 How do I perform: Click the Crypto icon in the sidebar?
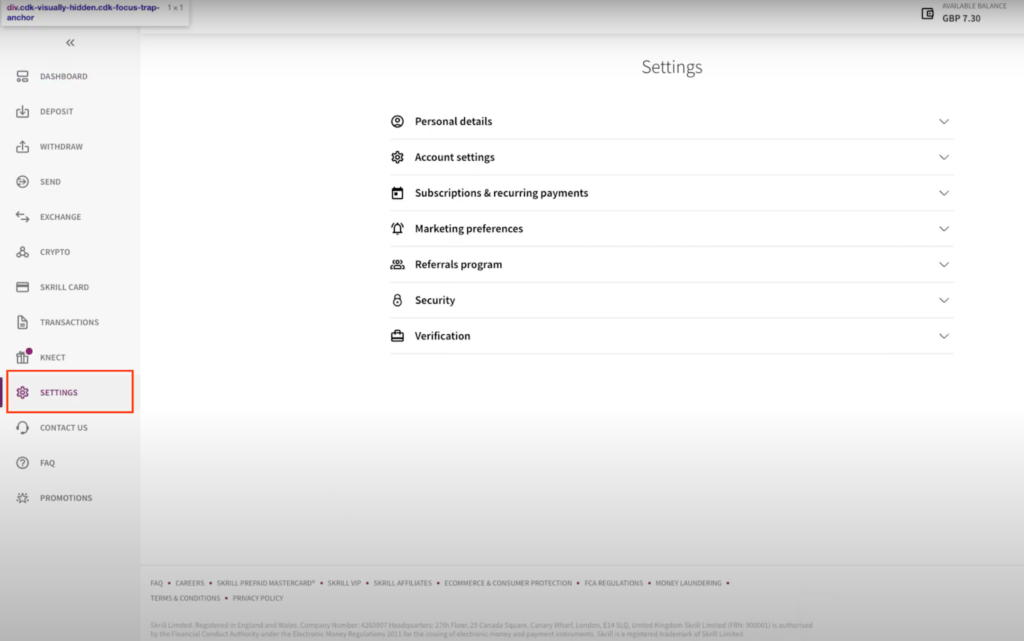click(22, 252)
